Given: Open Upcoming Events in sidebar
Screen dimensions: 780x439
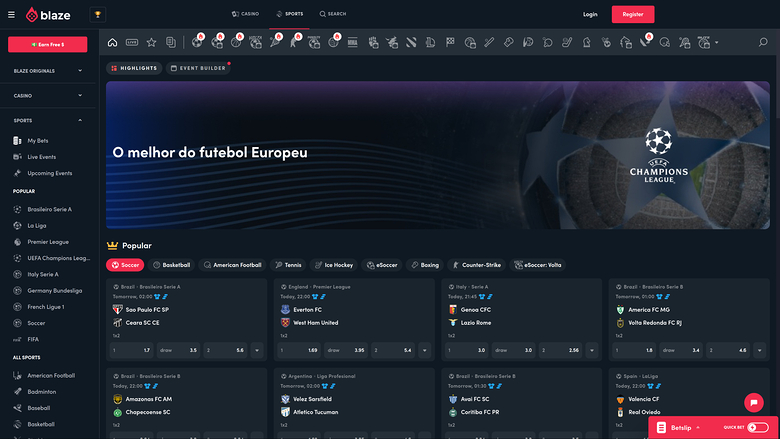Looking at the screenshot, I should click(x=49, y=173).
